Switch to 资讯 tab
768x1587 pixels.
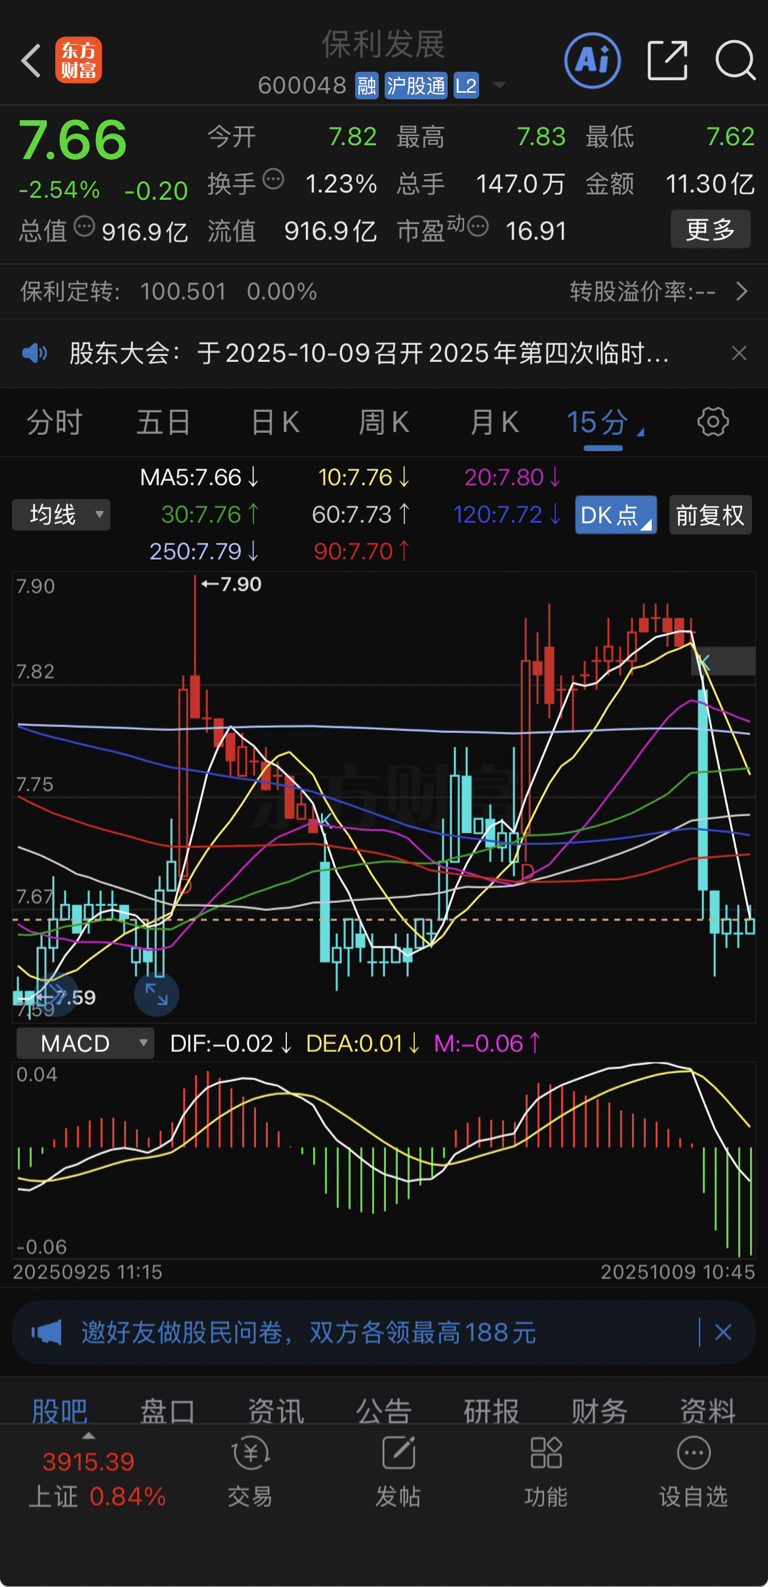point(275,1410)
